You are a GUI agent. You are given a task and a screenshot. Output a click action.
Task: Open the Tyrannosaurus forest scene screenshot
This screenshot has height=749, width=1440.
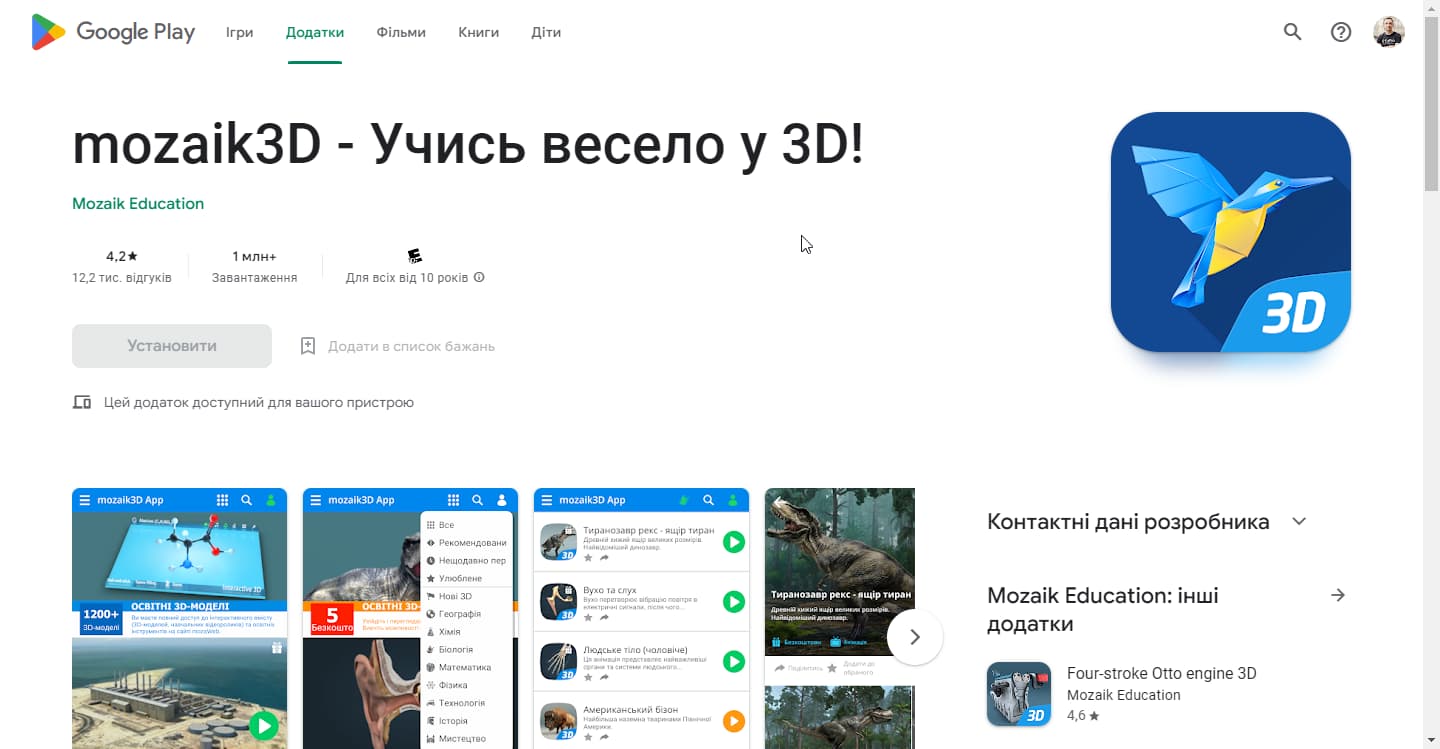840,618
